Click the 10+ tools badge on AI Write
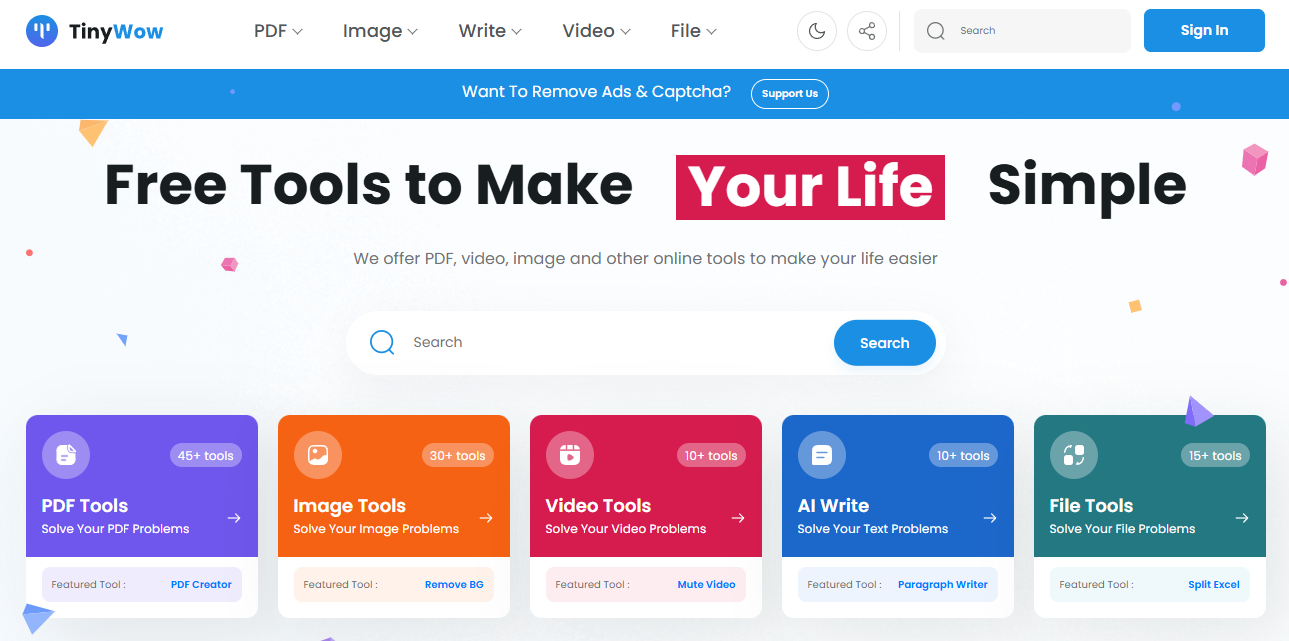 point(962,456)
